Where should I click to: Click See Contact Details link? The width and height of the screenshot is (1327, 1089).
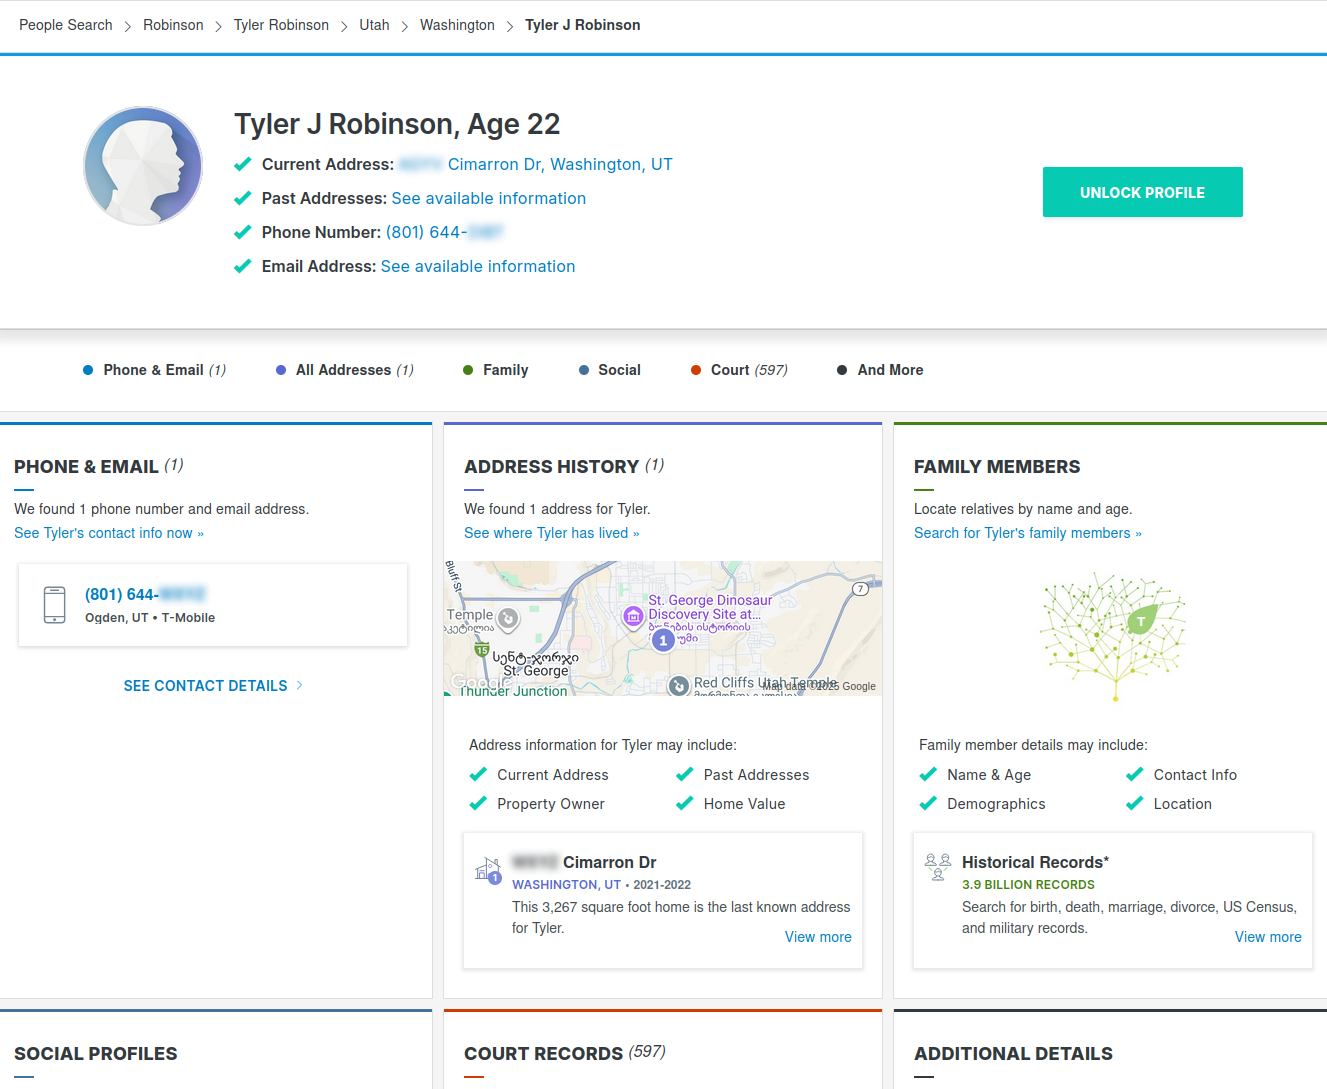coord(213,686)
